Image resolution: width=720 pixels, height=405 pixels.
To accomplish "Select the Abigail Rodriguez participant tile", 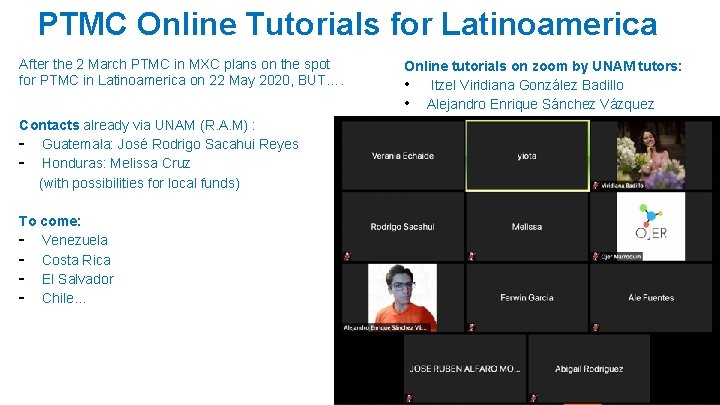I will tap(589, 369).
